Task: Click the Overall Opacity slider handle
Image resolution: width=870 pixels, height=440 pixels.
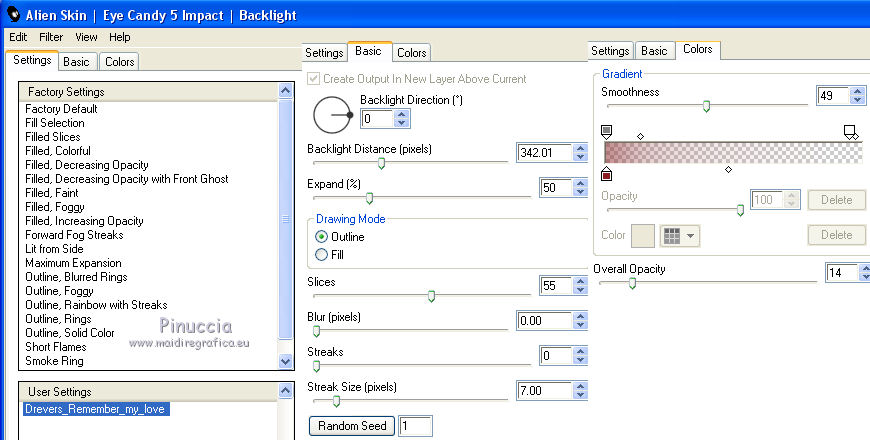Action: click(x=632, y=284)
